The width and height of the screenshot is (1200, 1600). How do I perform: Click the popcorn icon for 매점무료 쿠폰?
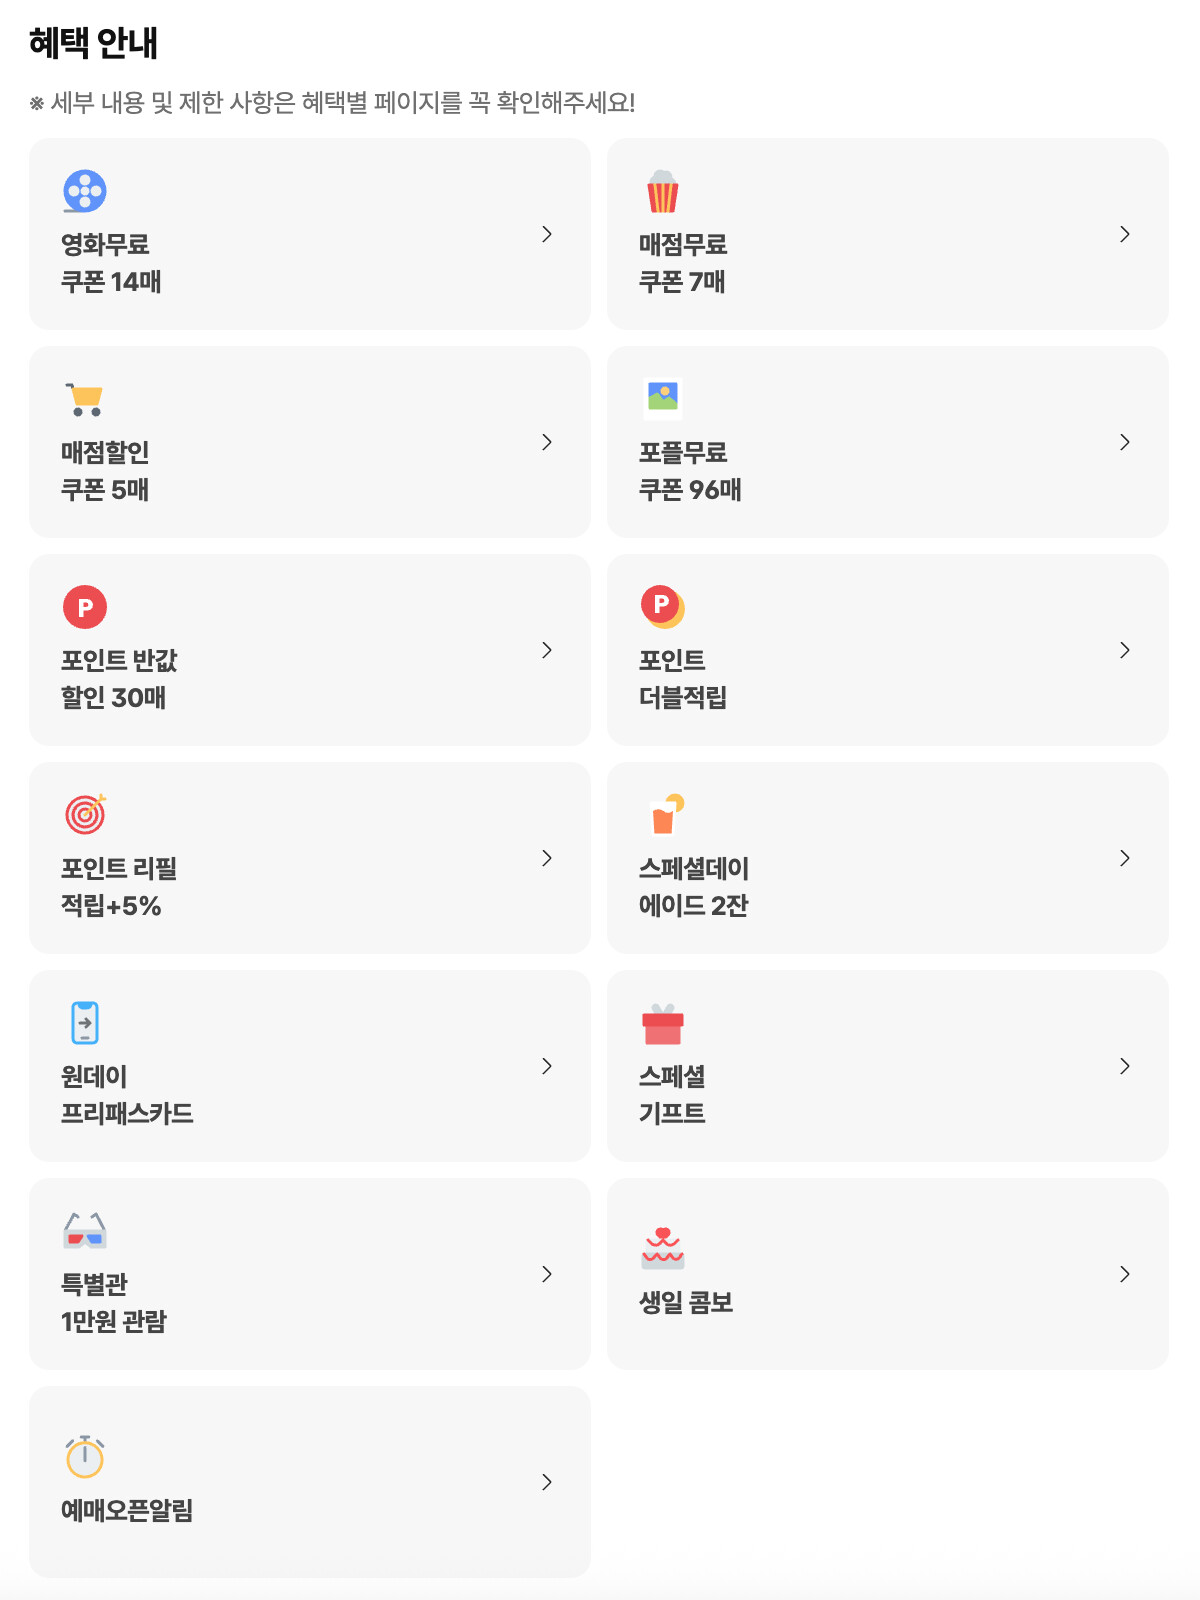click(x=663, y=191)
